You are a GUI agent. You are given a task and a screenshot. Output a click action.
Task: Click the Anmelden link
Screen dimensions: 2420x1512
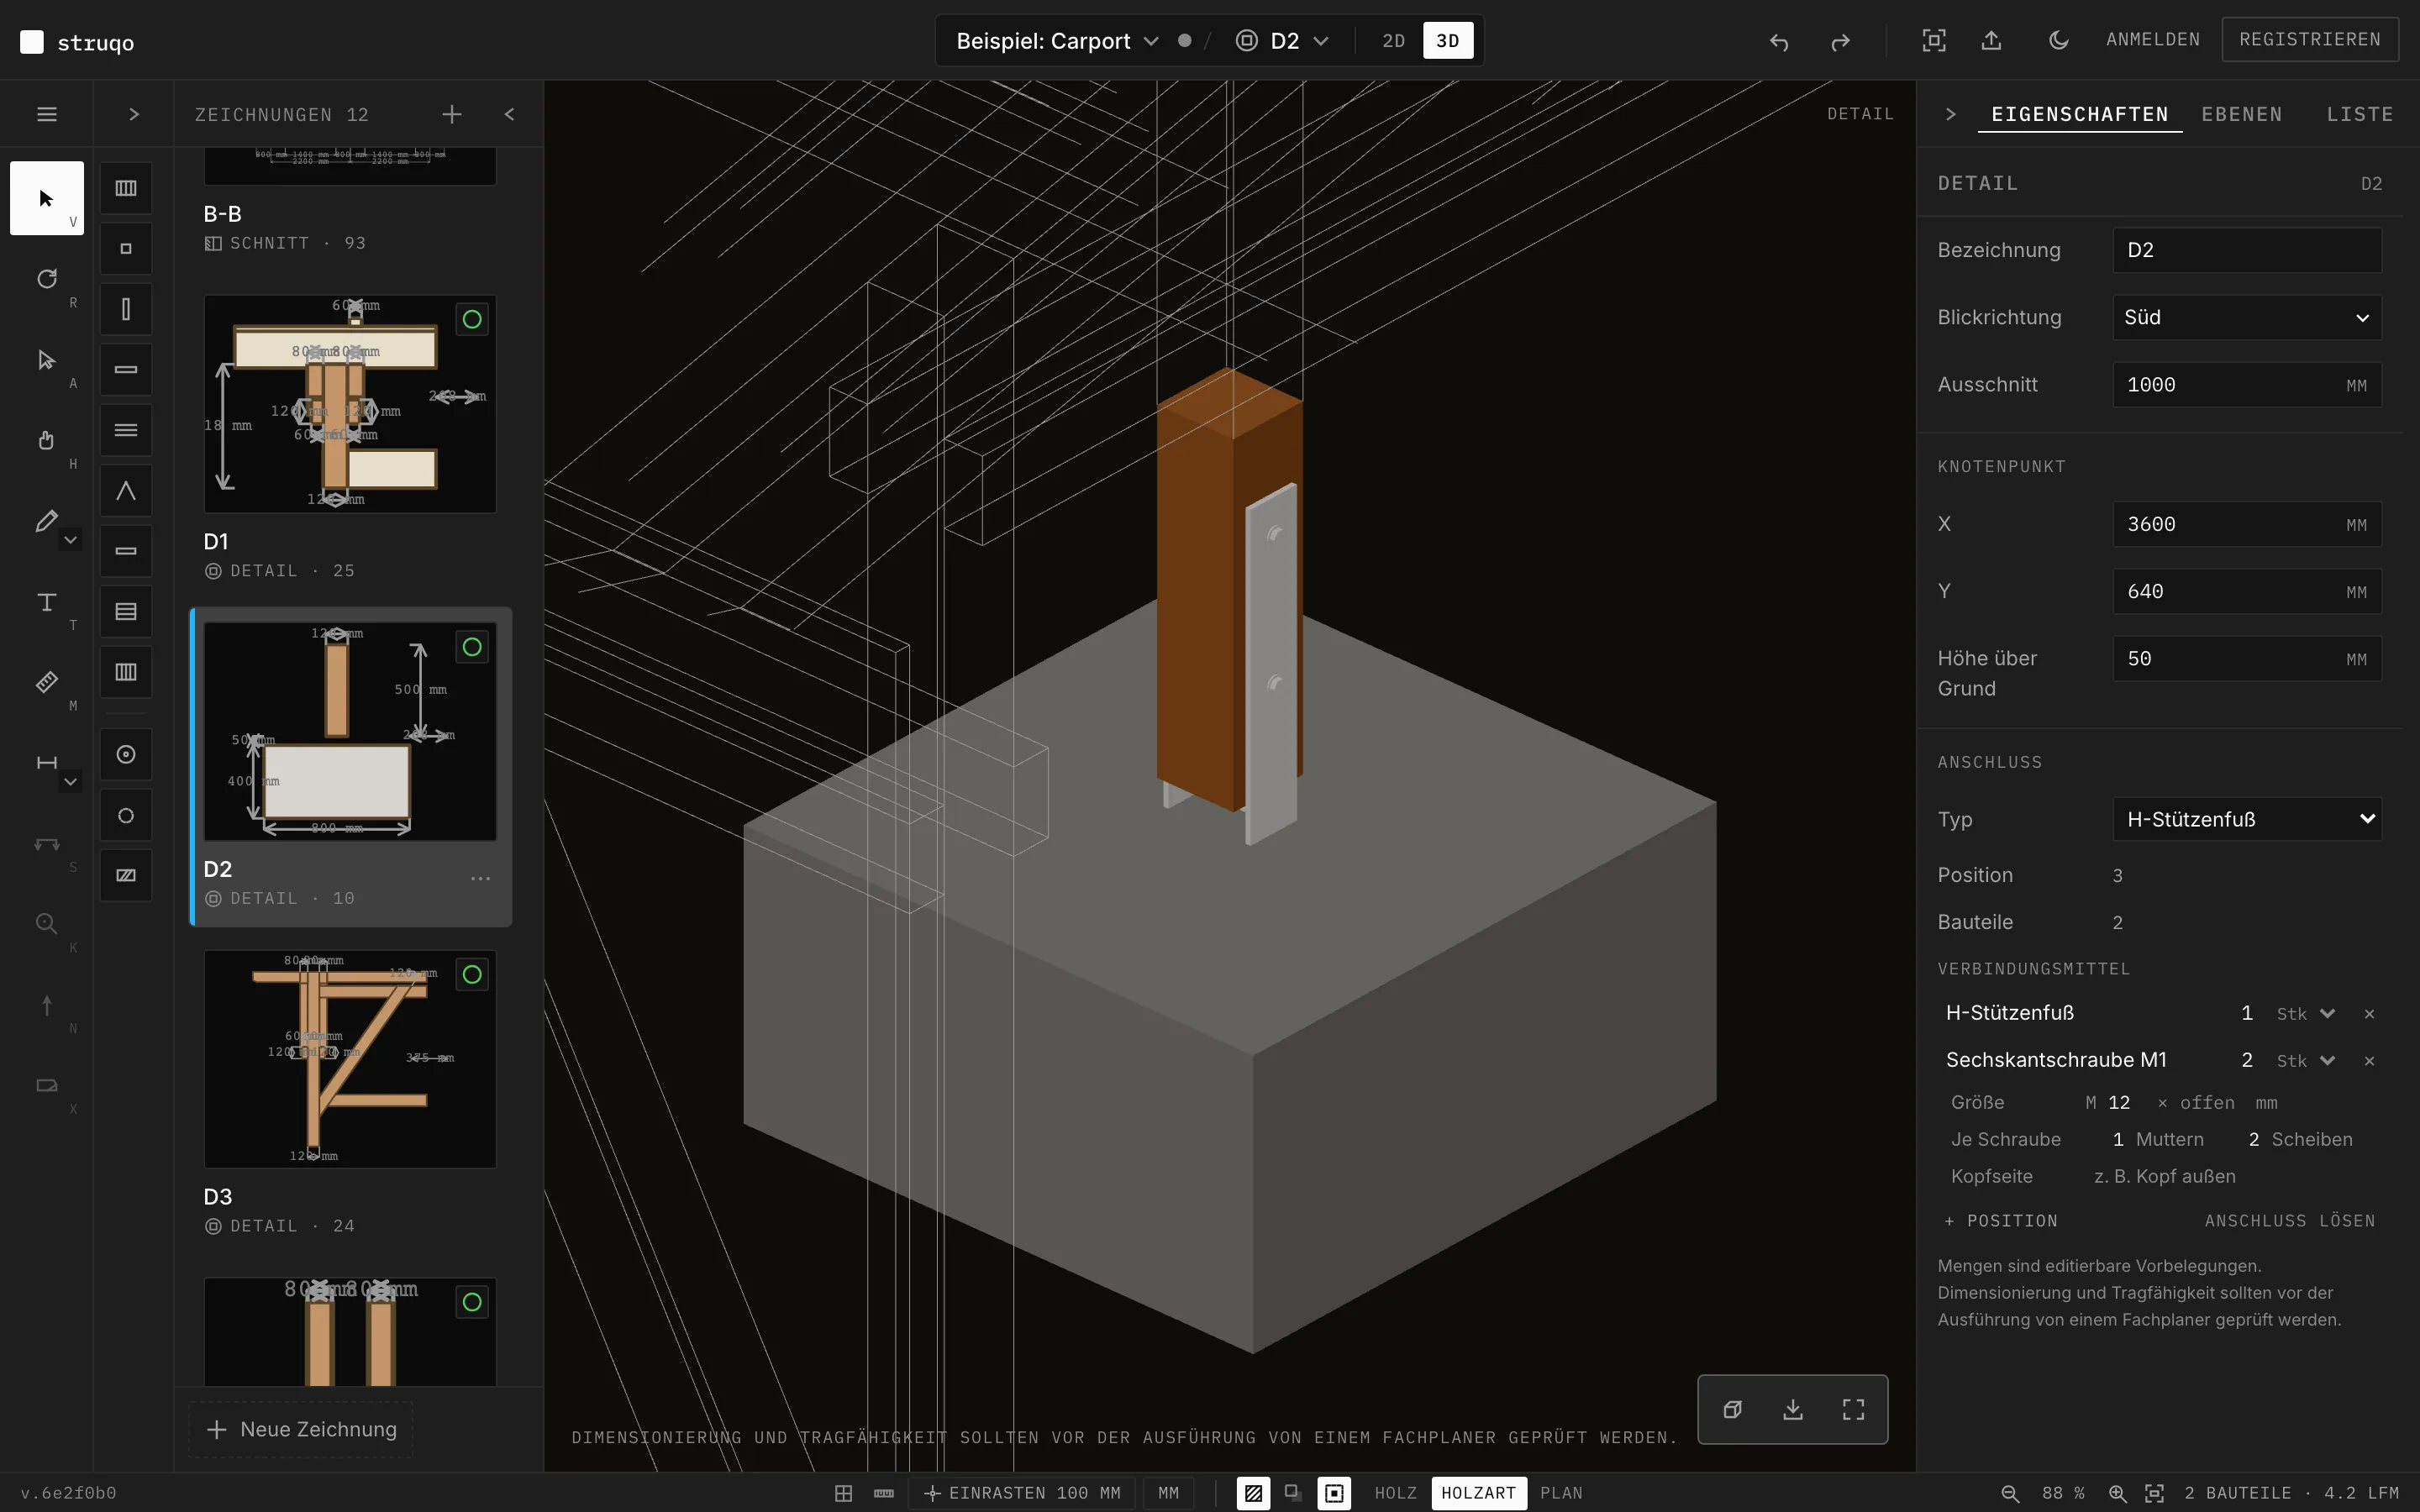click(2152, 39)
